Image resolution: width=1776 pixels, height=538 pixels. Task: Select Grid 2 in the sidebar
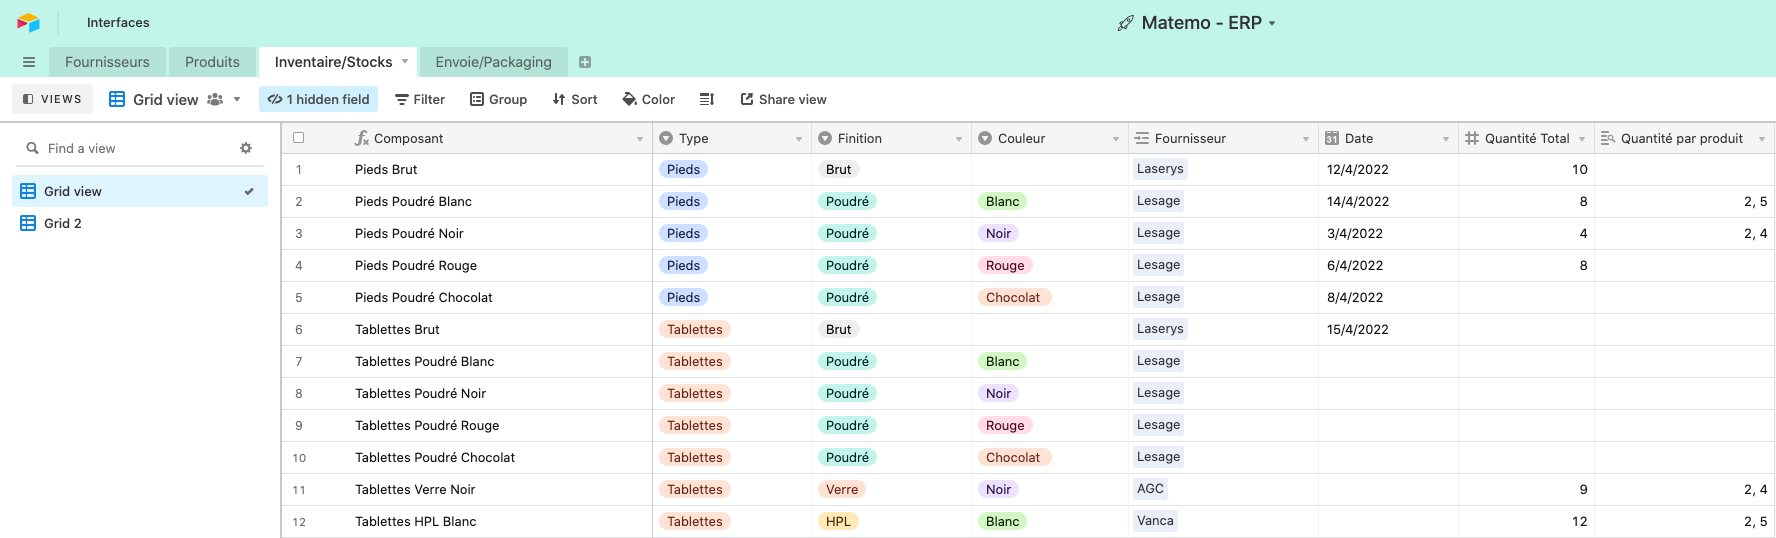tap(140, 223)
